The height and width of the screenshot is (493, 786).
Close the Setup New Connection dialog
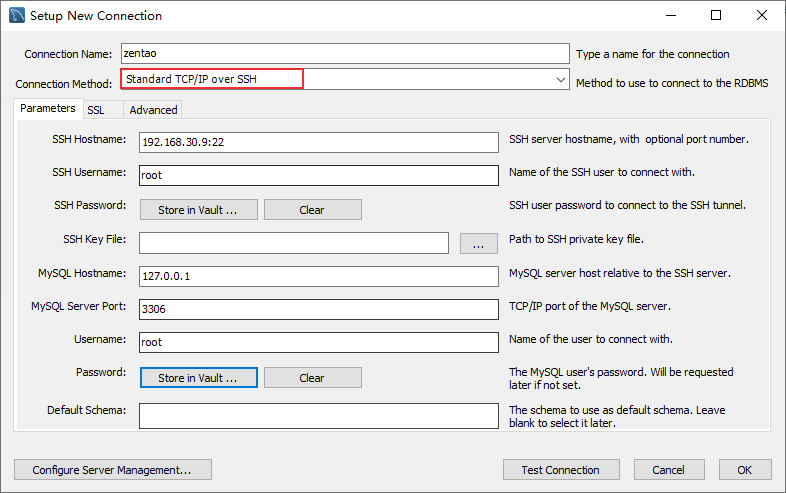[761, 16]
